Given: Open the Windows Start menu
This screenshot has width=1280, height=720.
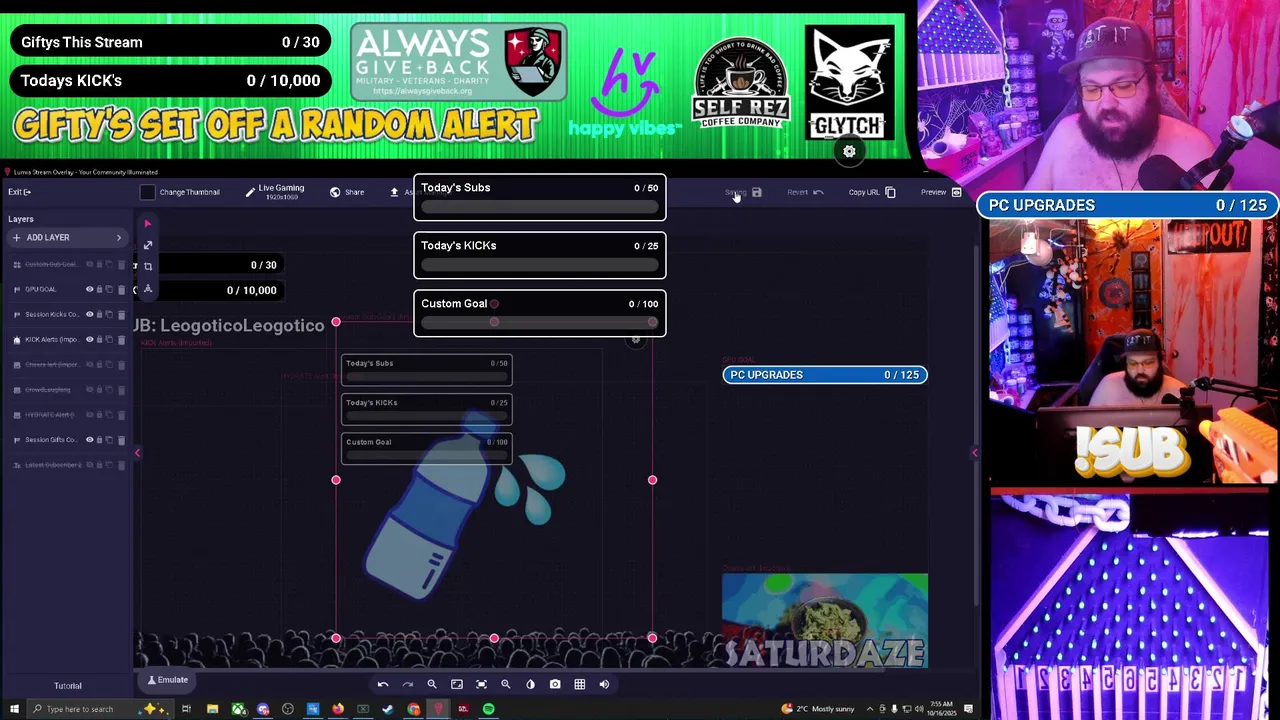Looking at the screenshot, I should (14, 709).
